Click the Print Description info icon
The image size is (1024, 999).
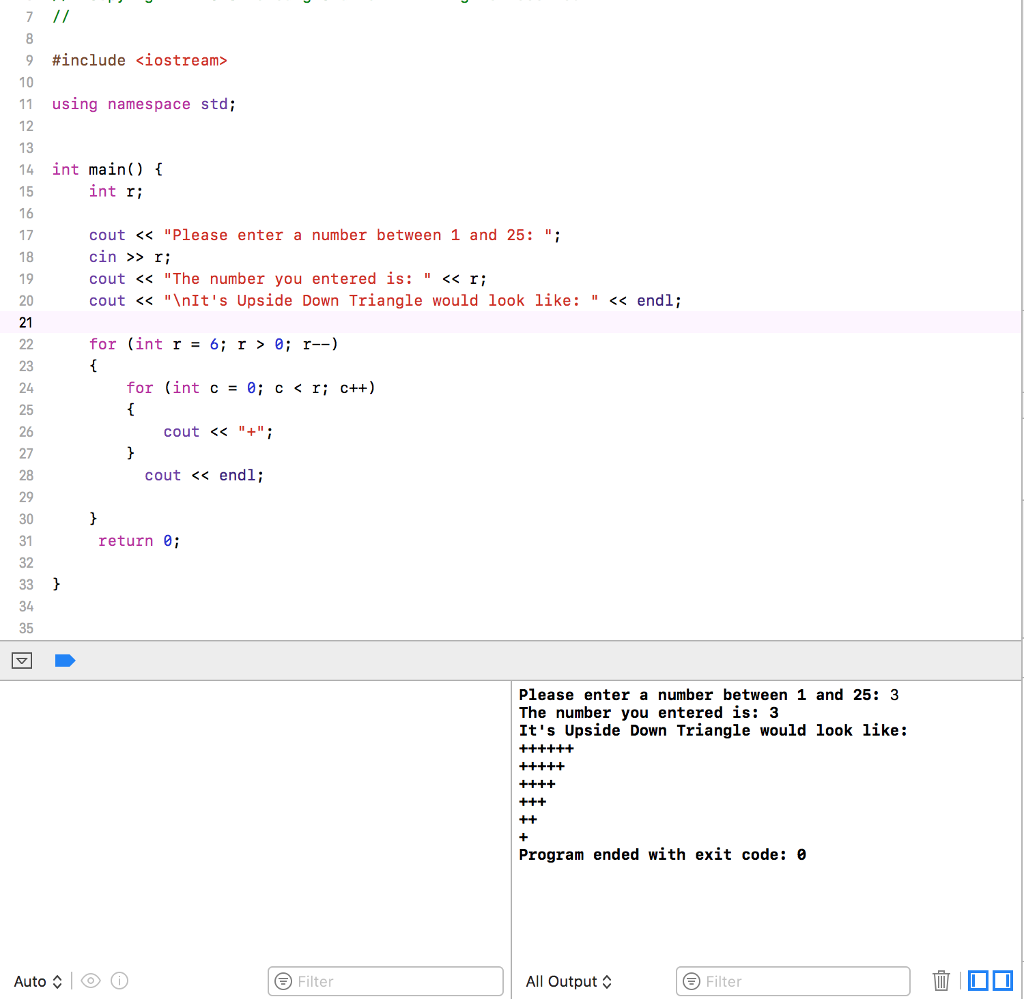click(119, 981)
